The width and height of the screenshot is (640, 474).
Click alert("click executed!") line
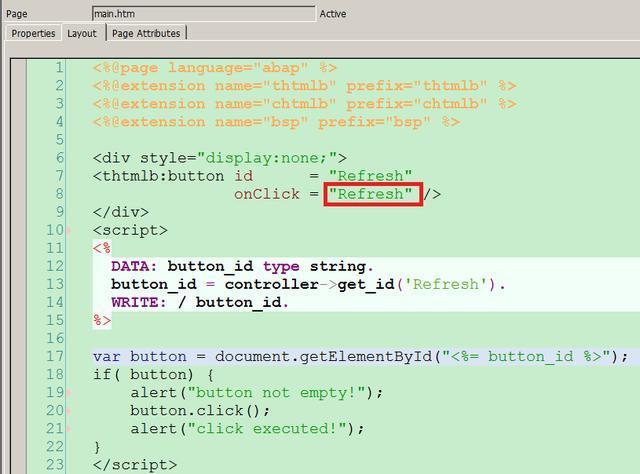tap(247, 429)
